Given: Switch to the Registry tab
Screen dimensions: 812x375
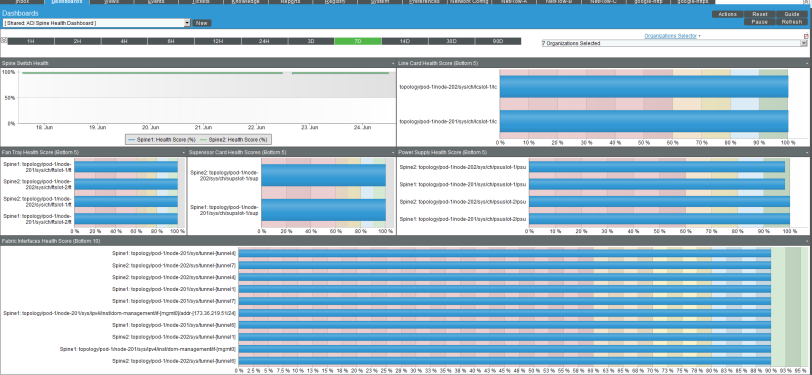Looking at the screenshot, I should [335, 2].
